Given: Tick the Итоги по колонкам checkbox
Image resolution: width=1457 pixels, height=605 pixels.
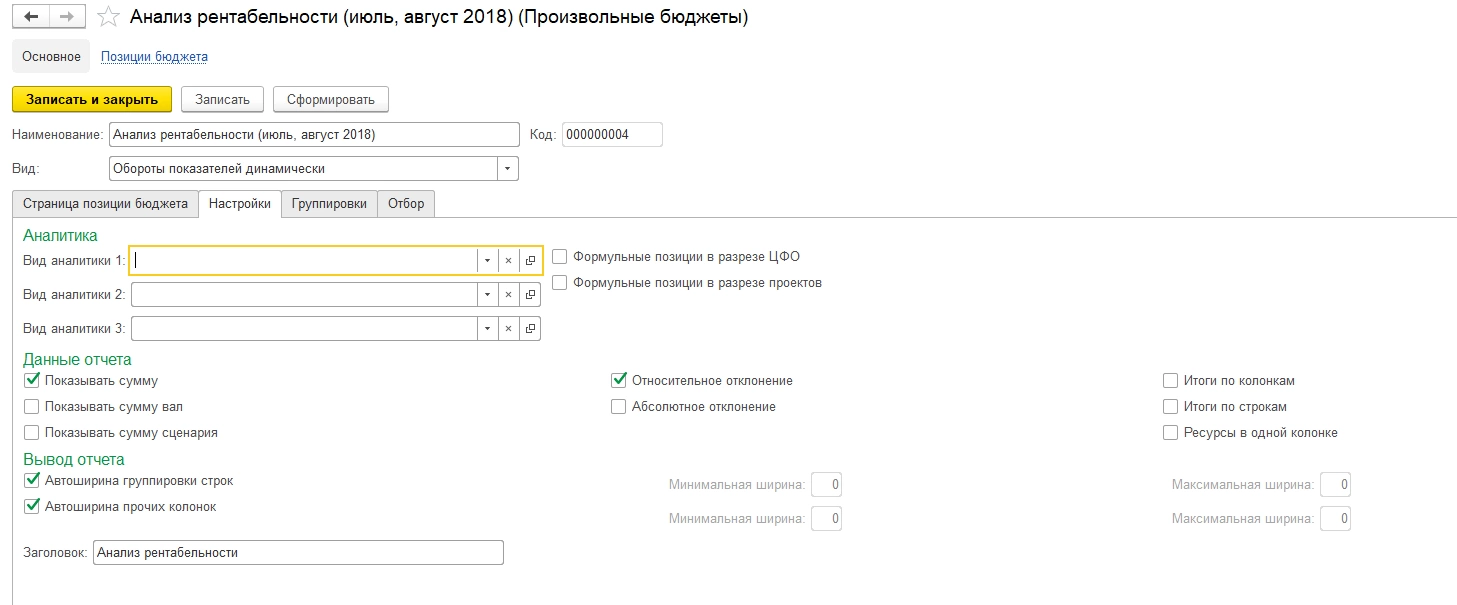Looking at the screenshot, I should 1170,381.
